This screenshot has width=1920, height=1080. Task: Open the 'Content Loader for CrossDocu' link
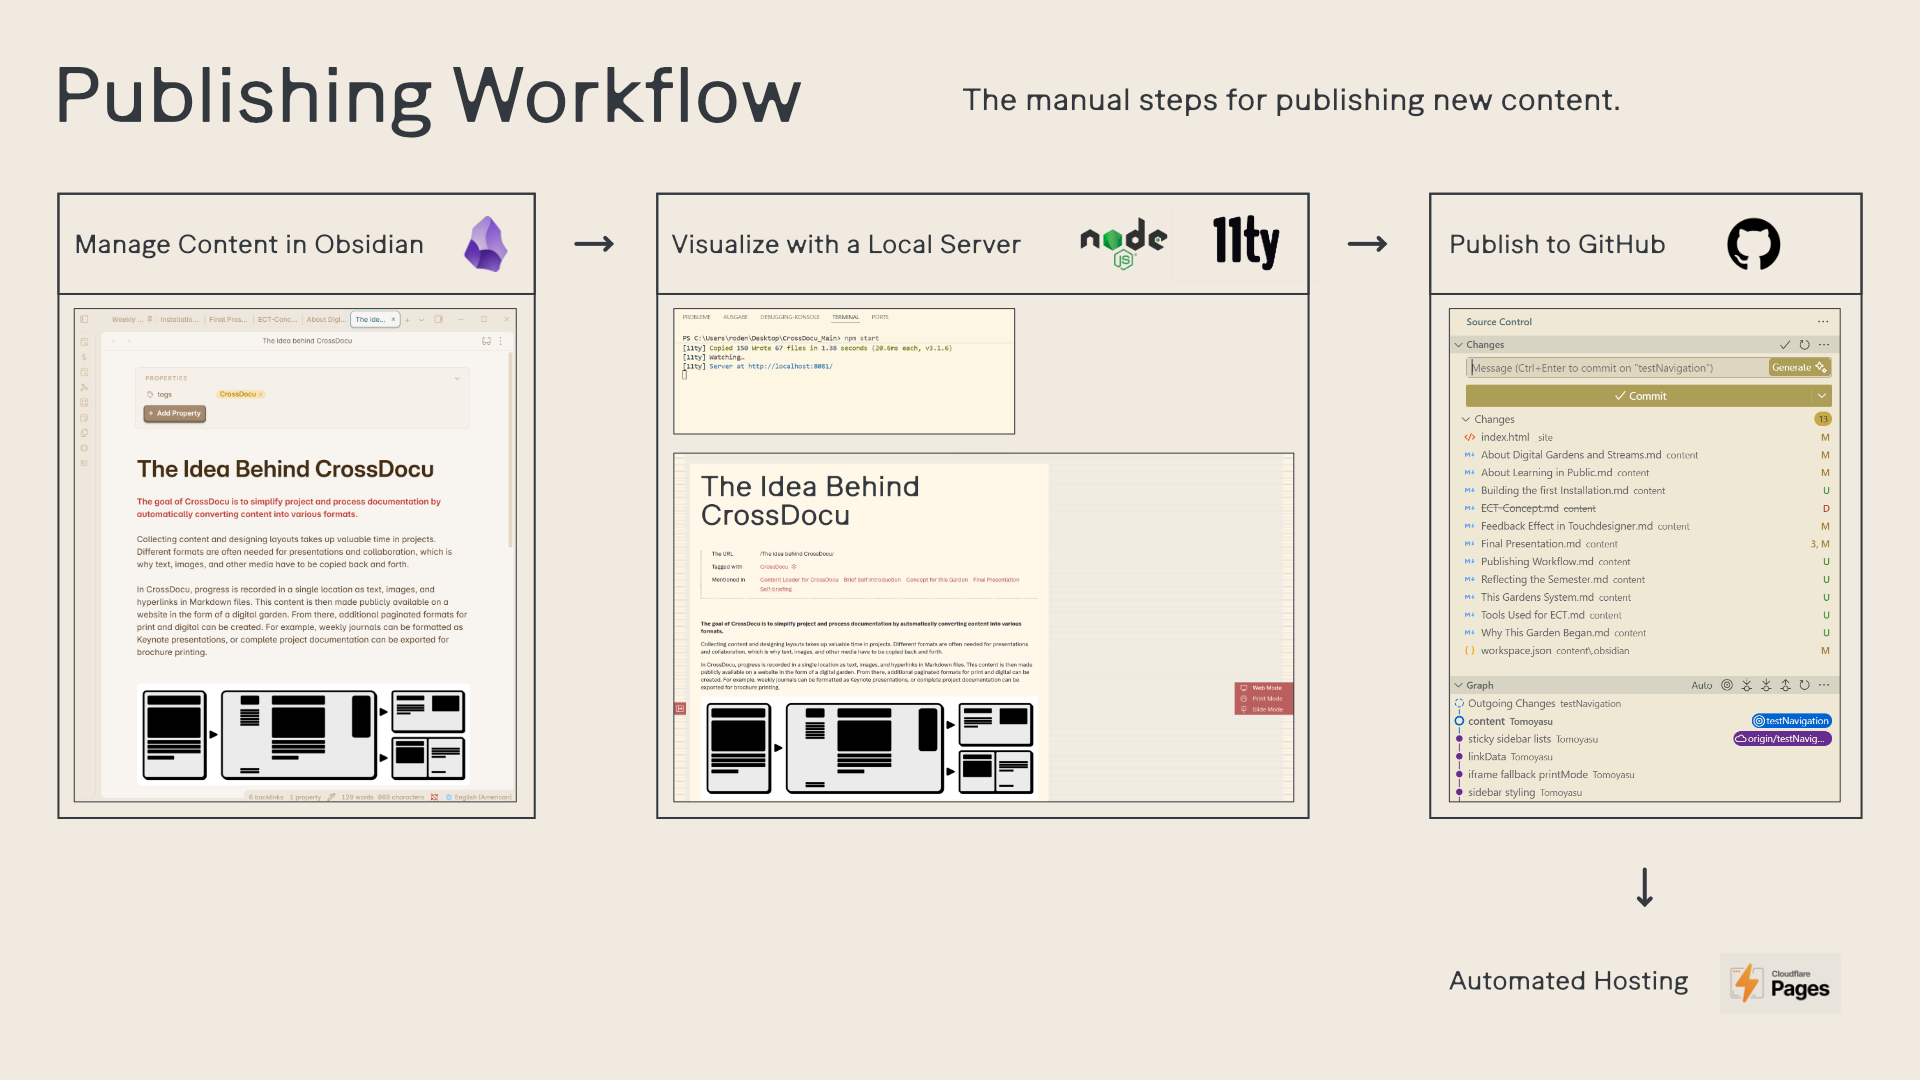pos(799,580)
